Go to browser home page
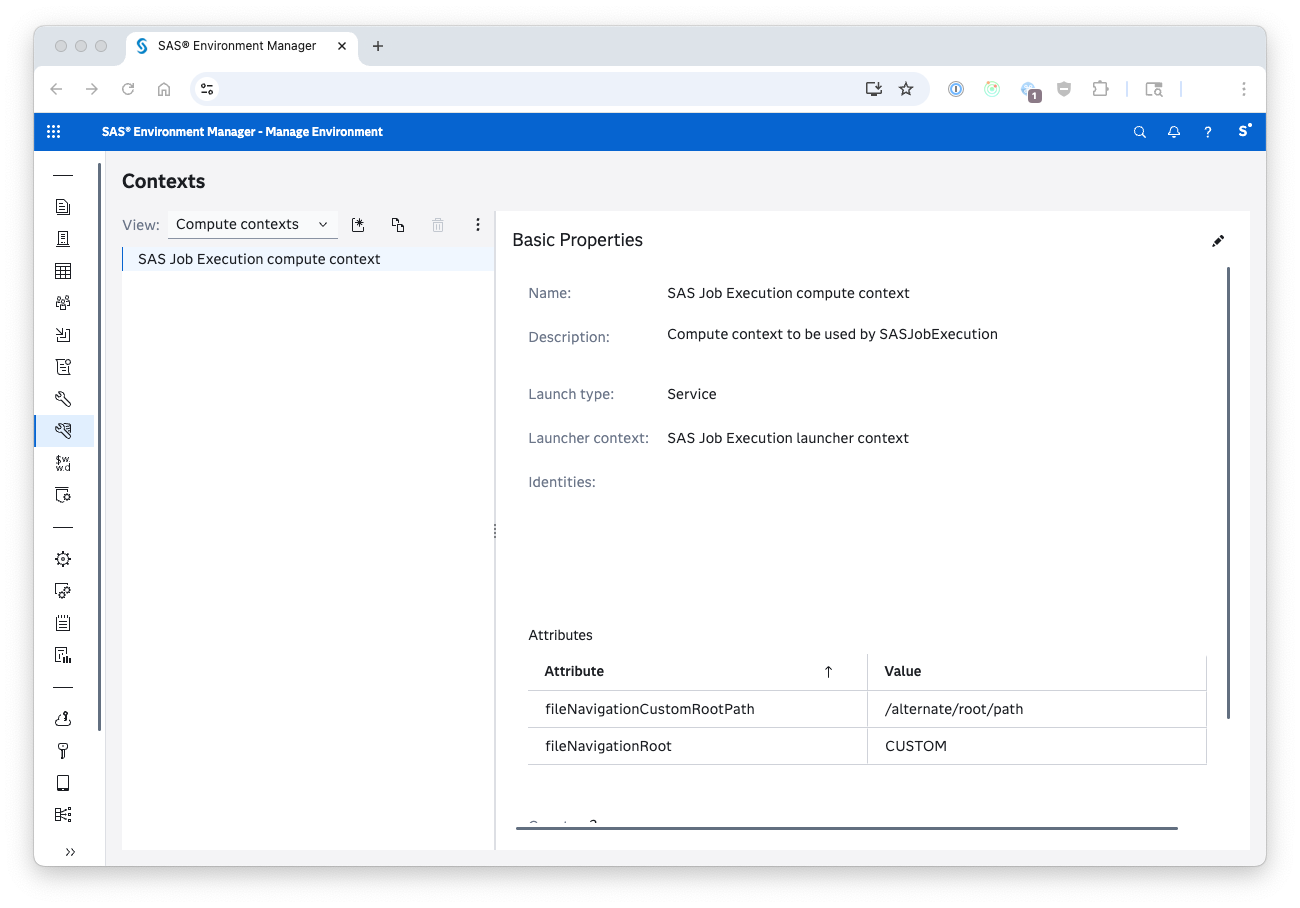This screenshot has width=1300, height=908. point(164,89)
